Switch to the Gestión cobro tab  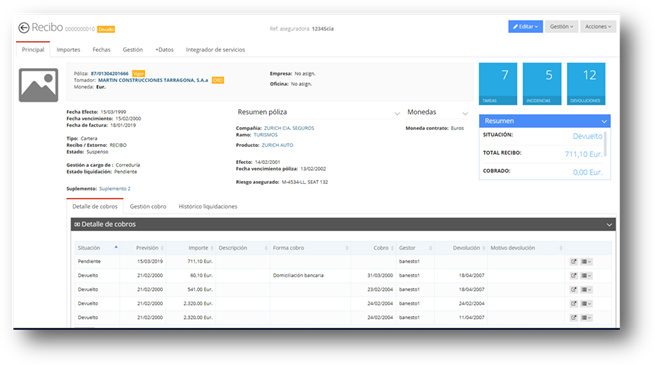[x=148, y=206]
